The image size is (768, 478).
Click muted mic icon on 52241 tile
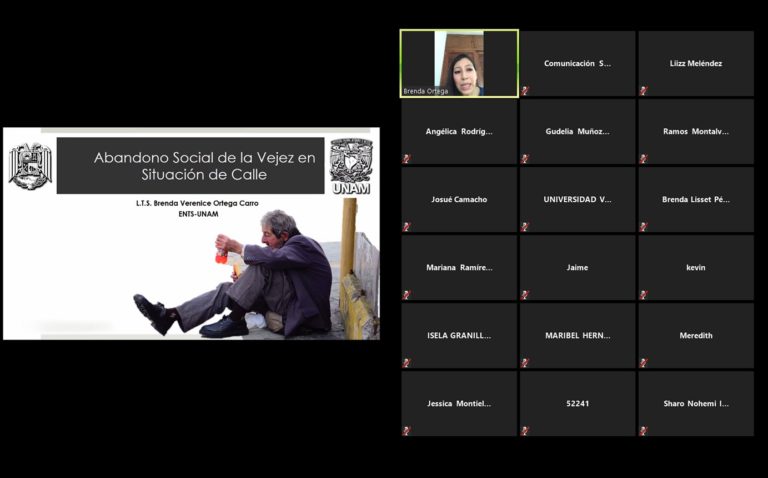(525, 431)
